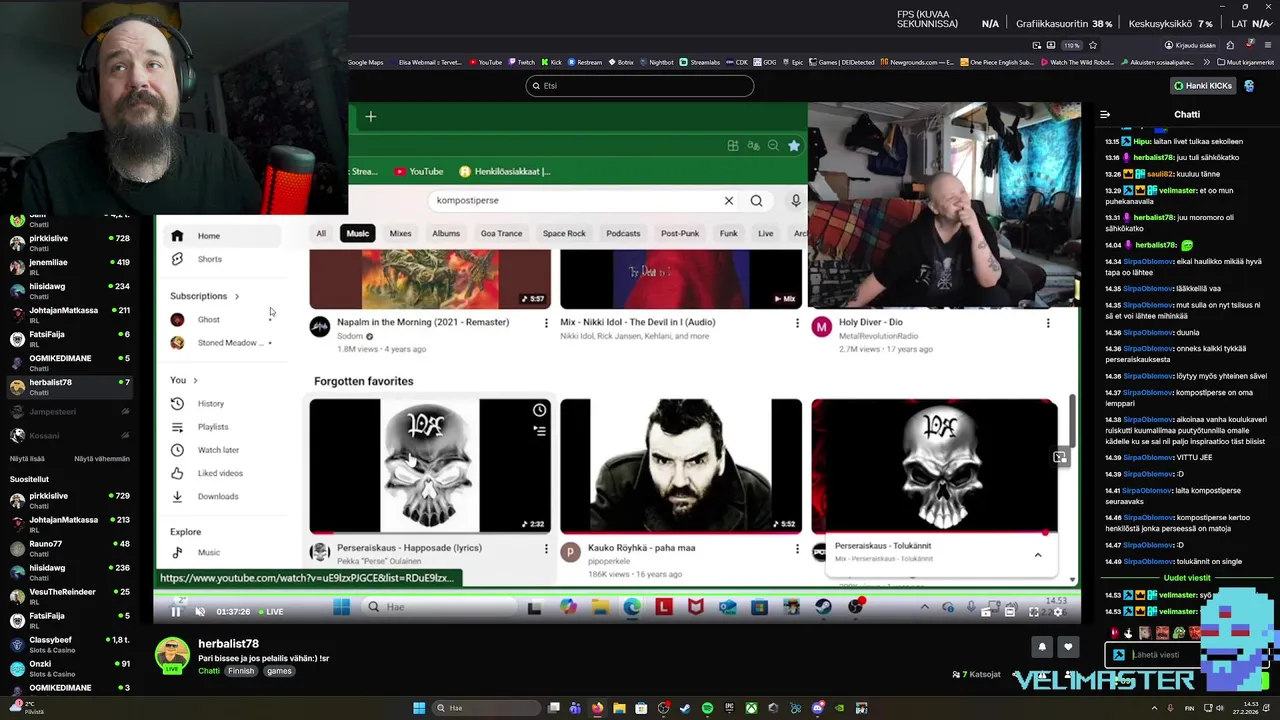This screenshot has height=720, width=1280.
Task: Select the Mixes filter chip
Action: pyautogui.click(x=400, y=233)
